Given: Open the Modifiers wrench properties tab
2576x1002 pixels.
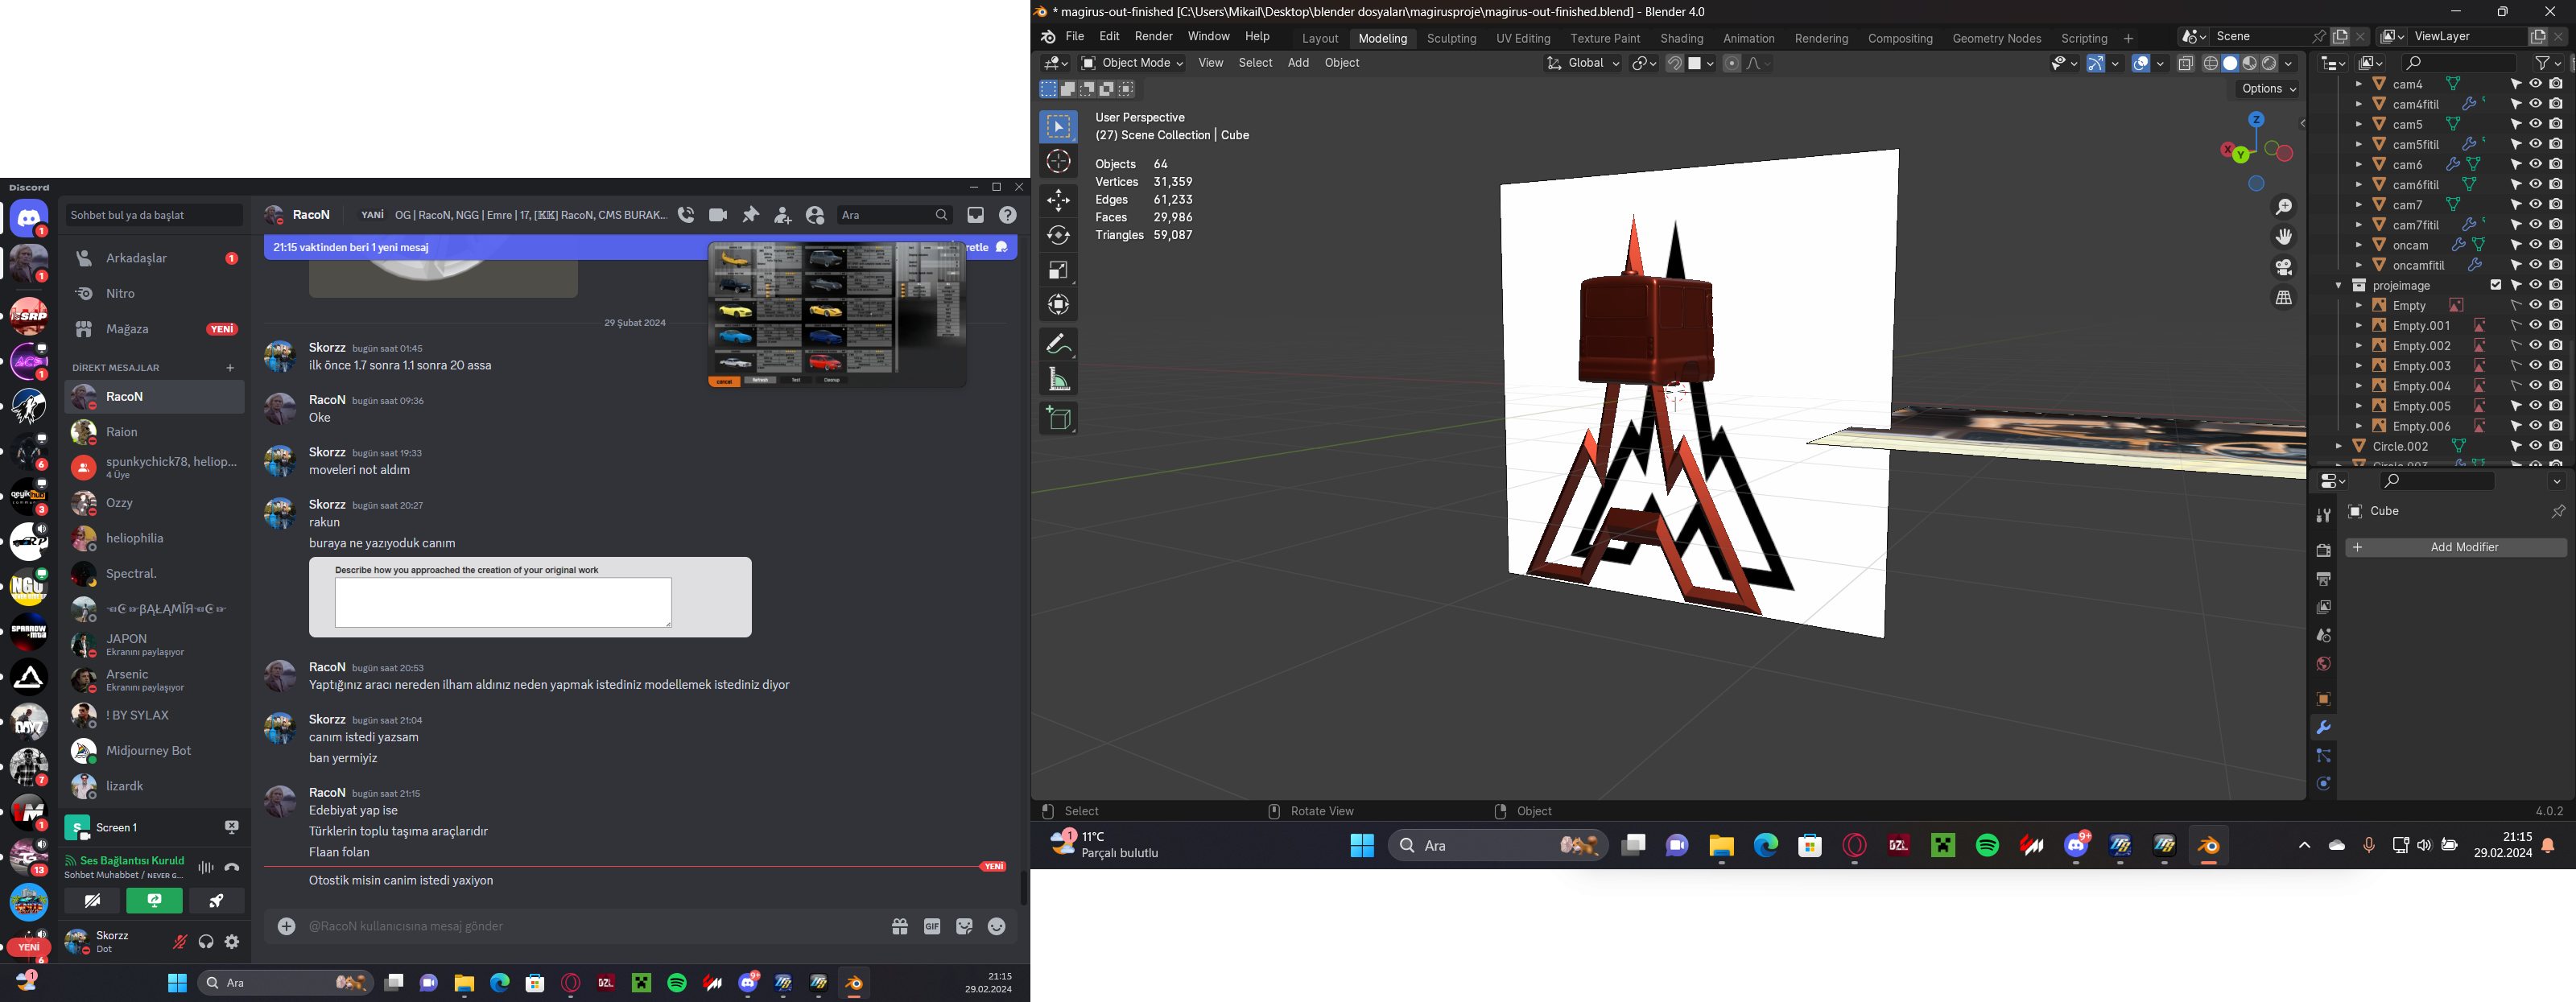Looking at the screenshot, I should coord(2323,728).
